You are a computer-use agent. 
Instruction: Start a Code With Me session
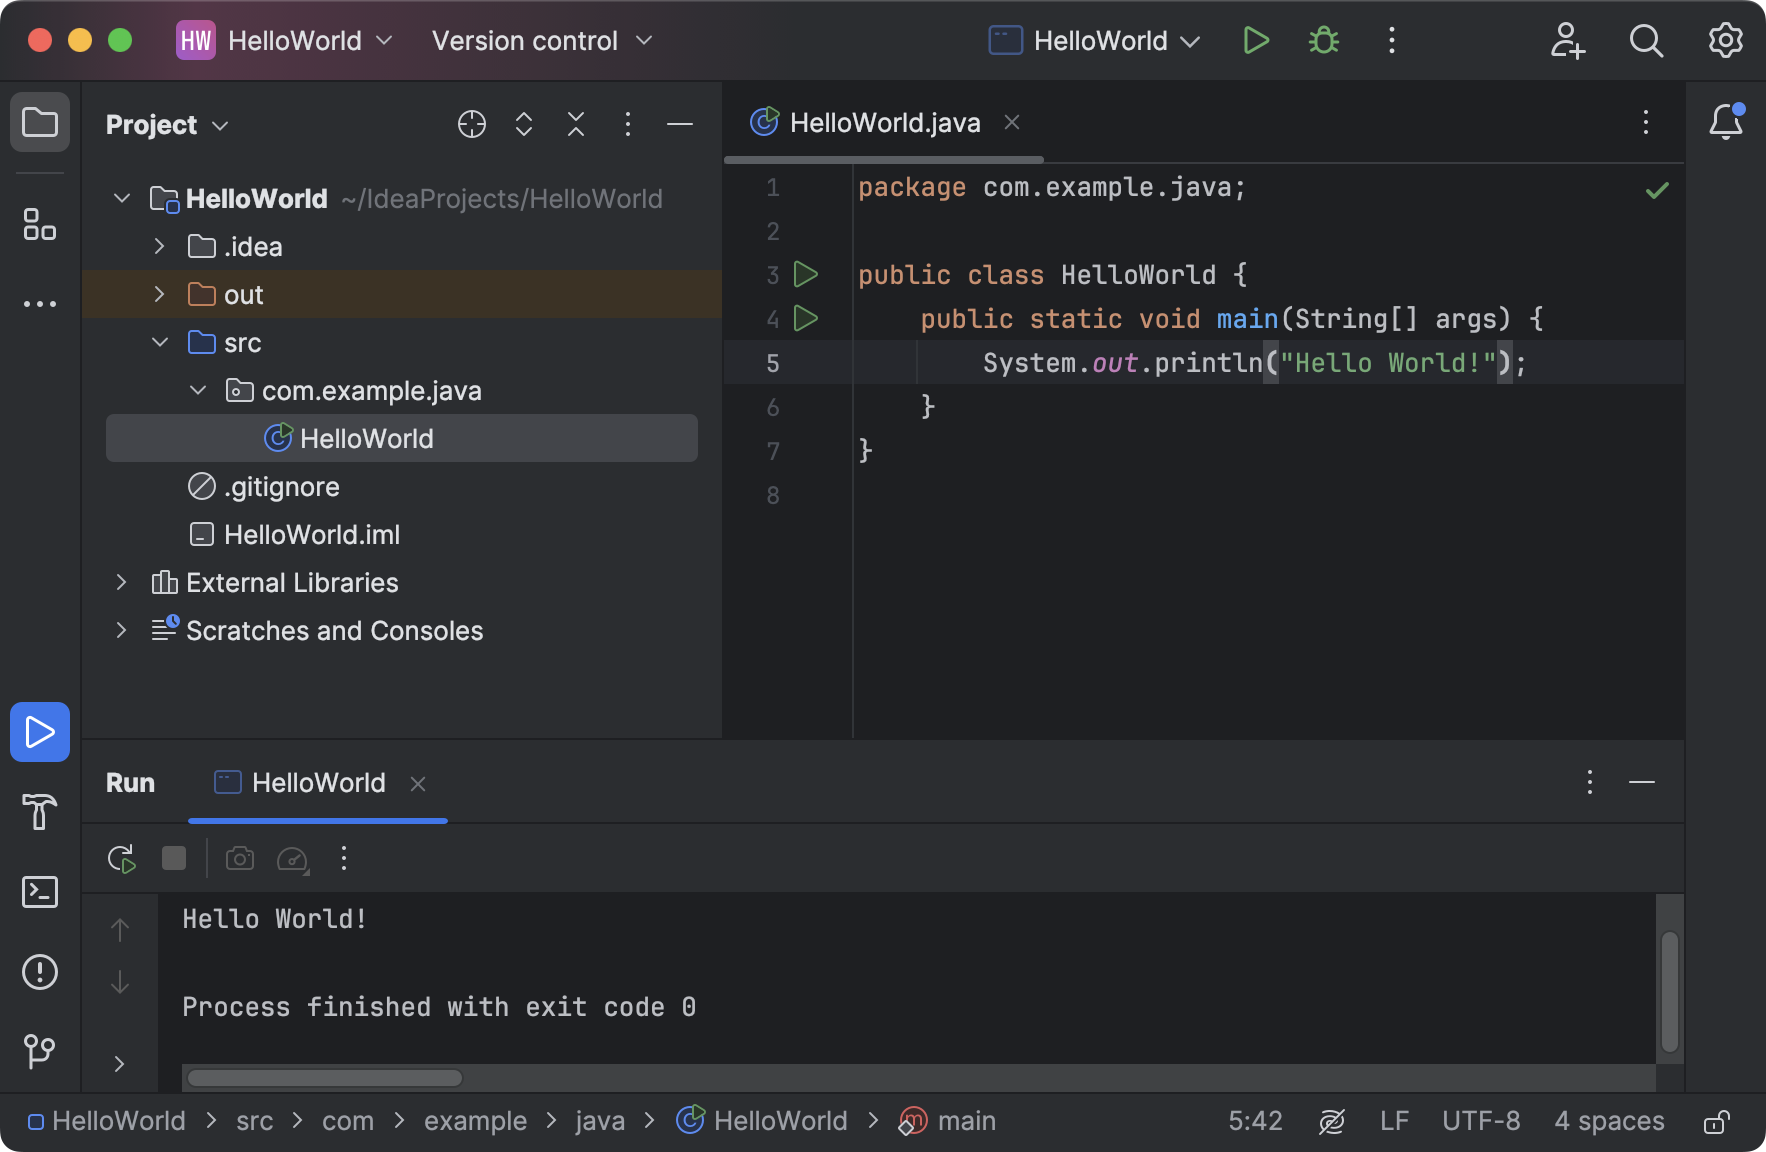click(1567, 41)
